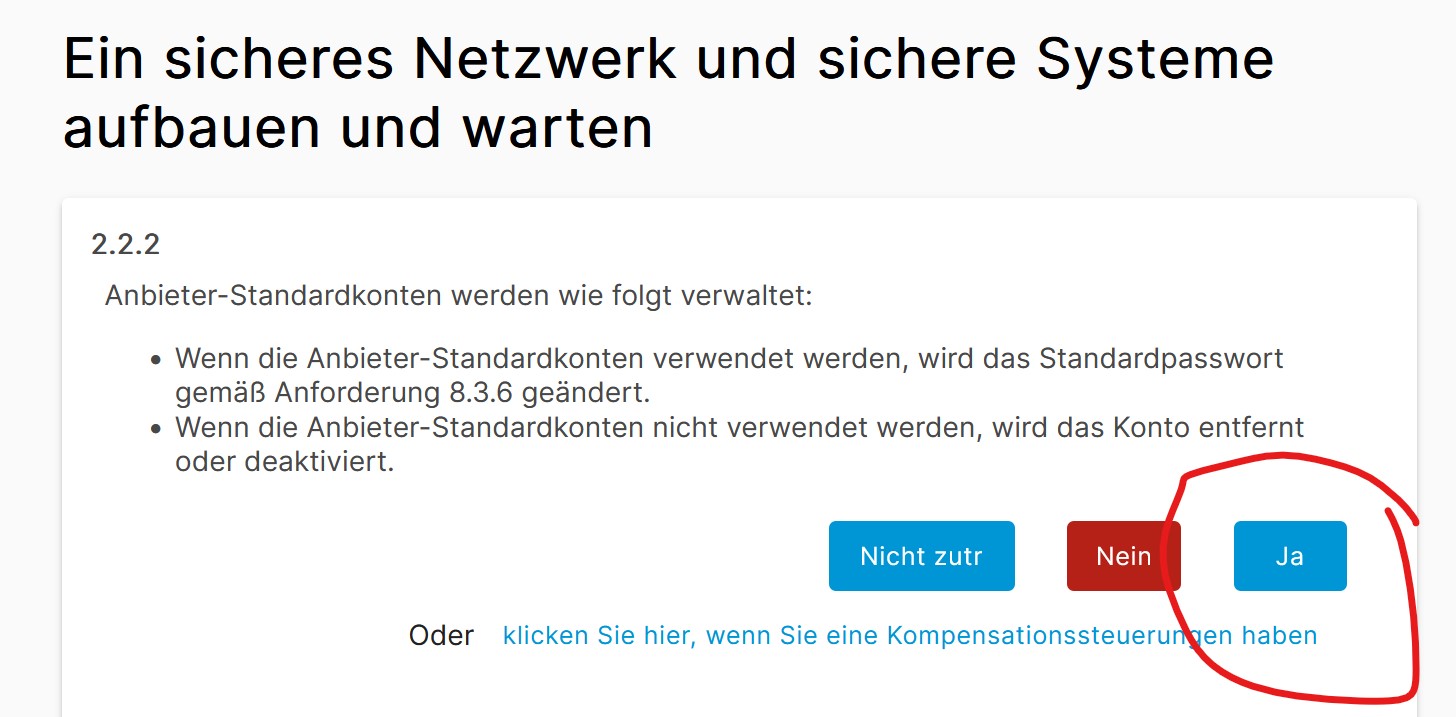Click the first bullet about Standardpasswort change

[729, 373]
